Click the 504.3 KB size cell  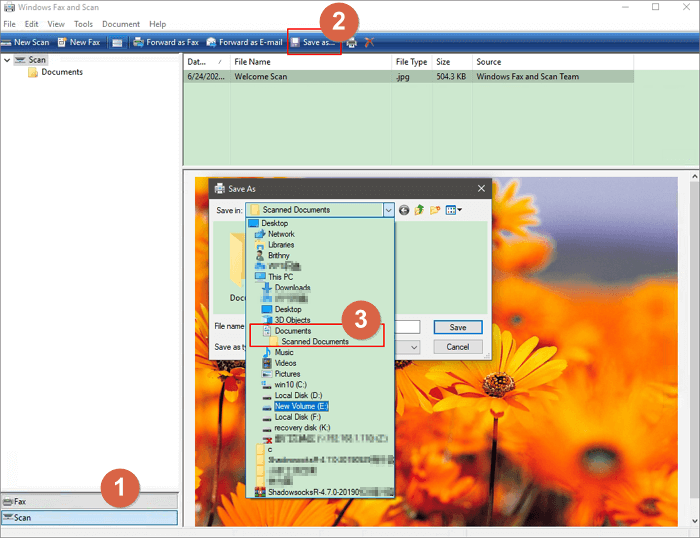(451, 77)
